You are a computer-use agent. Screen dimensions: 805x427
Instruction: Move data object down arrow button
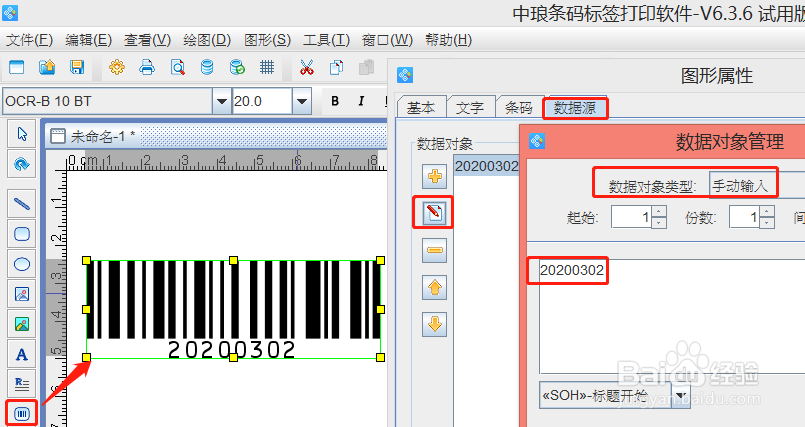point(434,324)
